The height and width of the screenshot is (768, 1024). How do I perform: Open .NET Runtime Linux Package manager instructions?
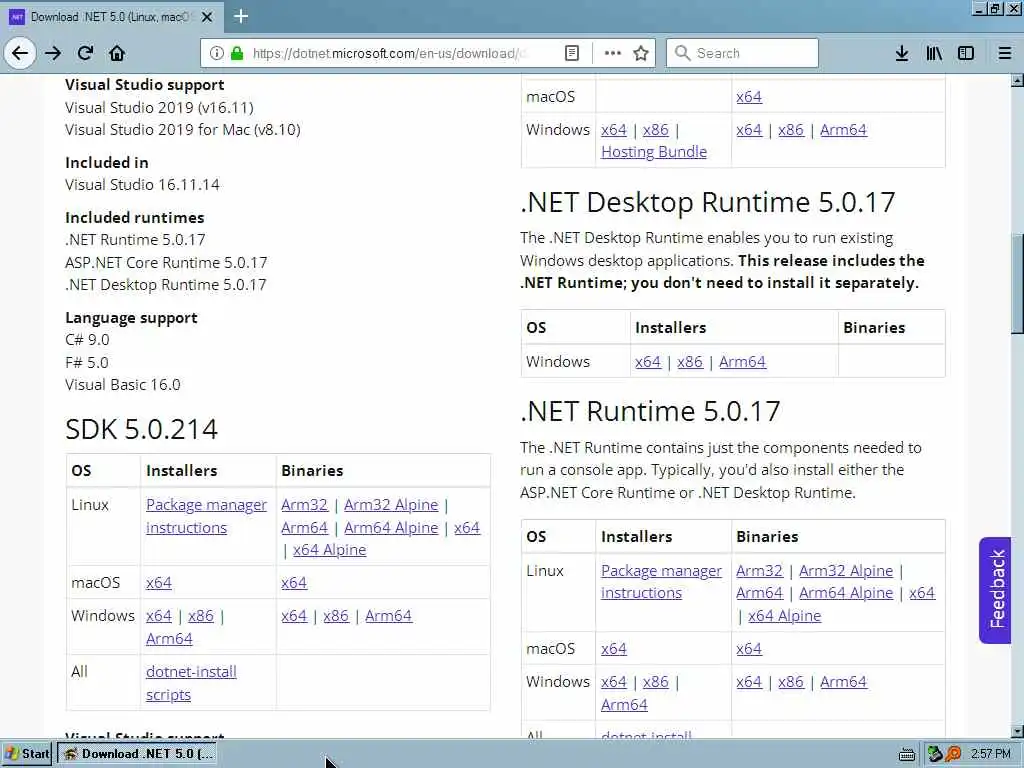(x=662, y=582)
